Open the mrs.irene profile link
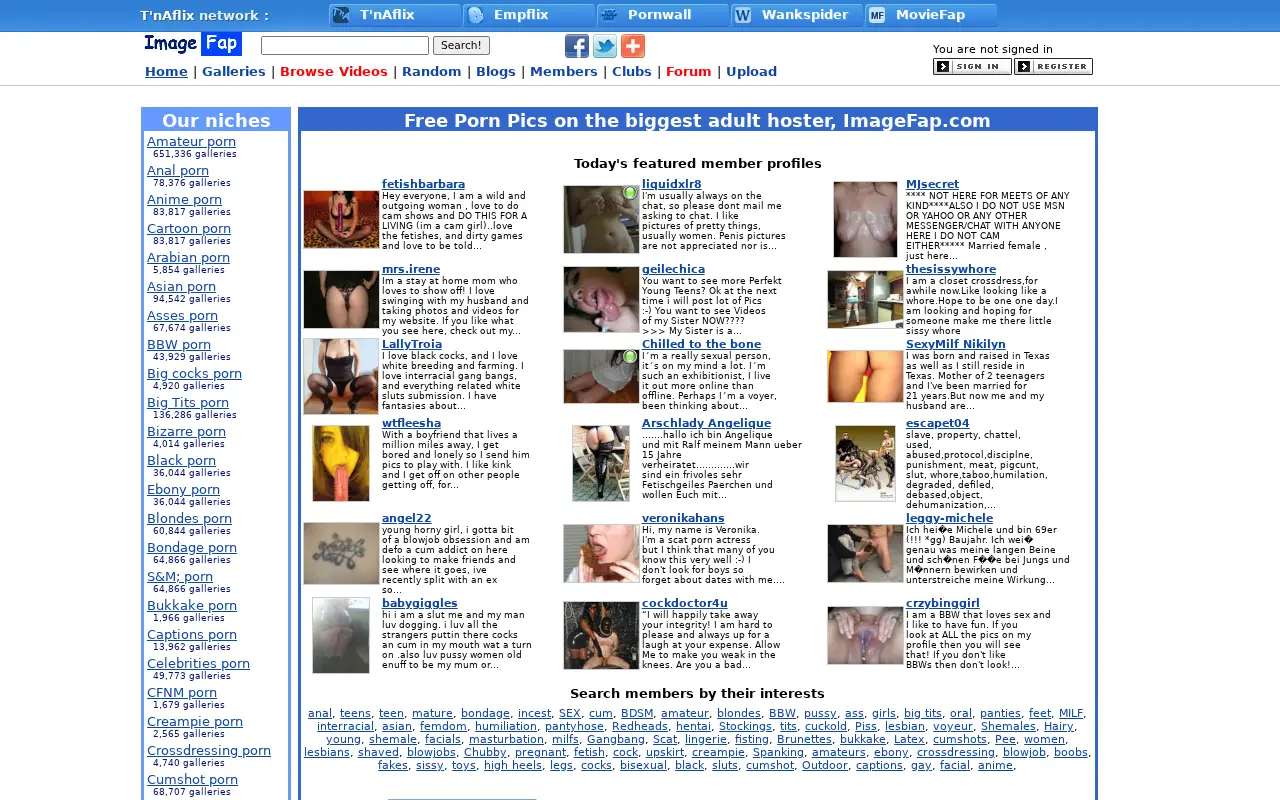Screen dimensions: 1280x800 tap(411, 270)
